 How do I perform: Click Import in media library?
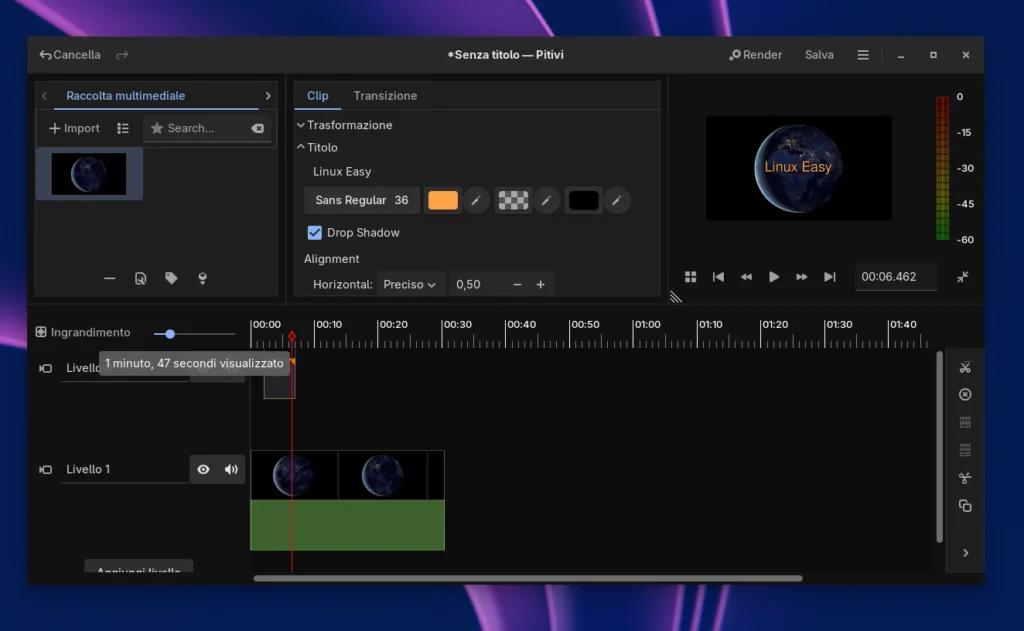point(74,128)
